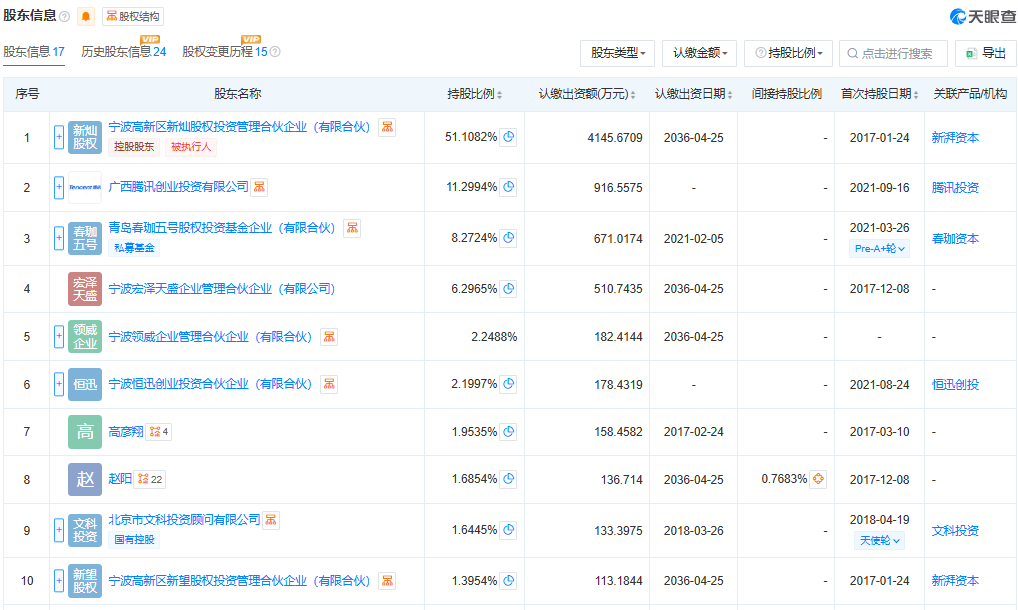
Task: Open 腾讯投资 related institution link
Action: tap(955, 188)
